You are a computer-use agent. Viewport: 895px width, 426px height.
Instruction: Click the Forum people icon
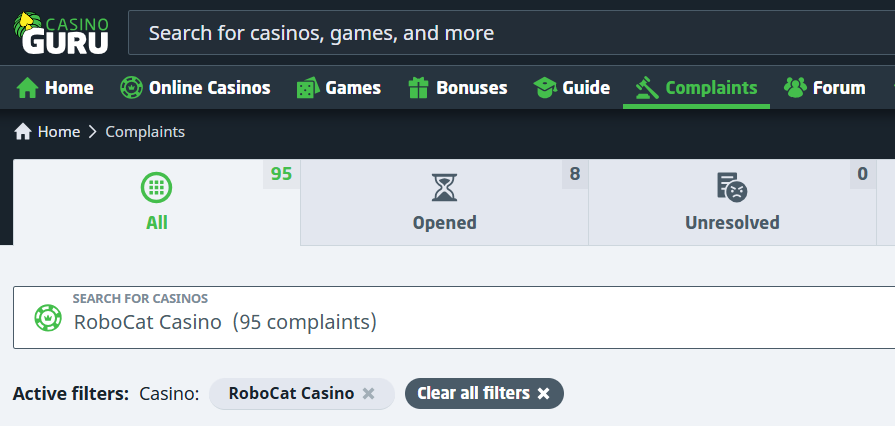(795, 88)
